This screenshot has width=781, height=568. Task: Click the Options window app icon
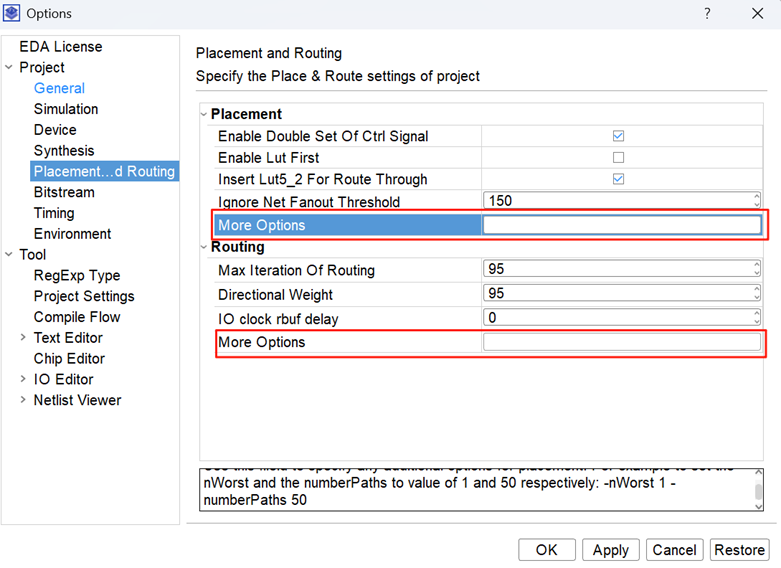point(12,14)
